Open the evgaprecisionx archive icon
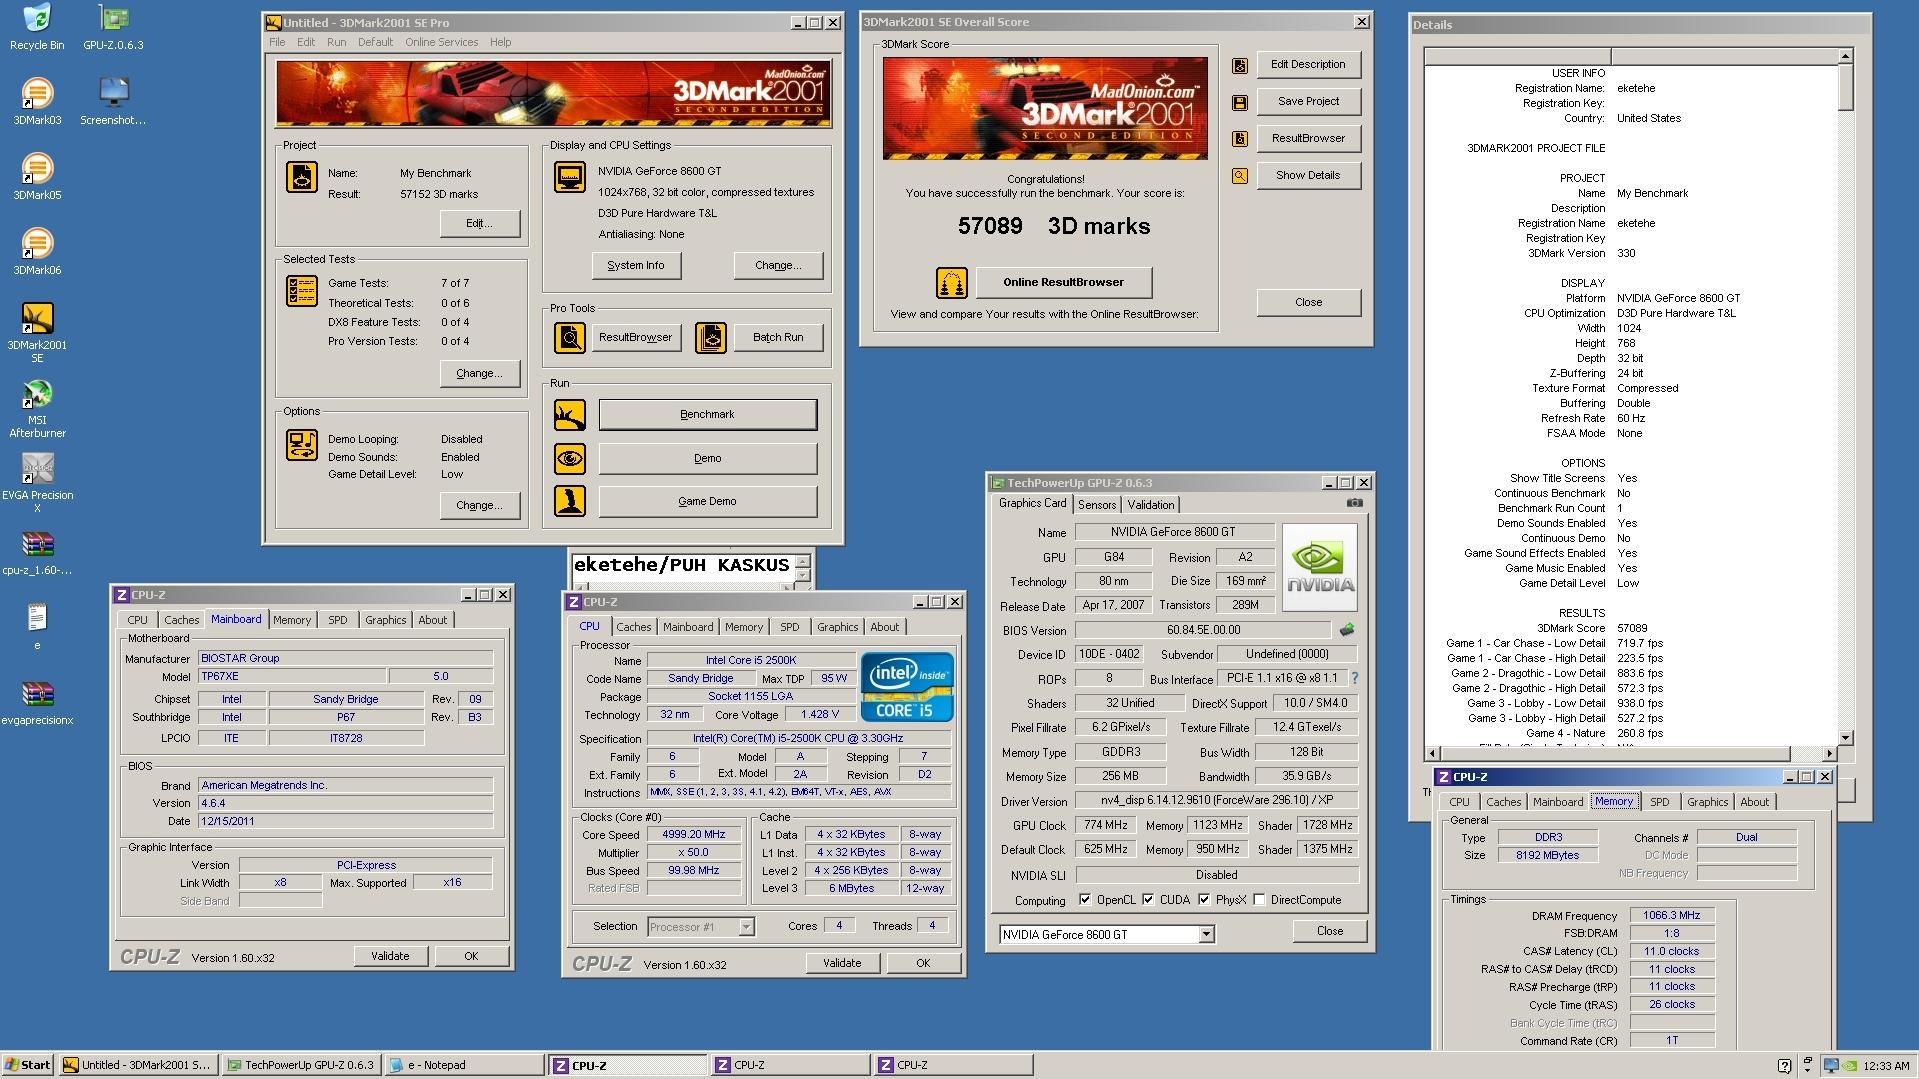Image resolution: width=1919 pixels, height=1079 pixels. (37, 702)
